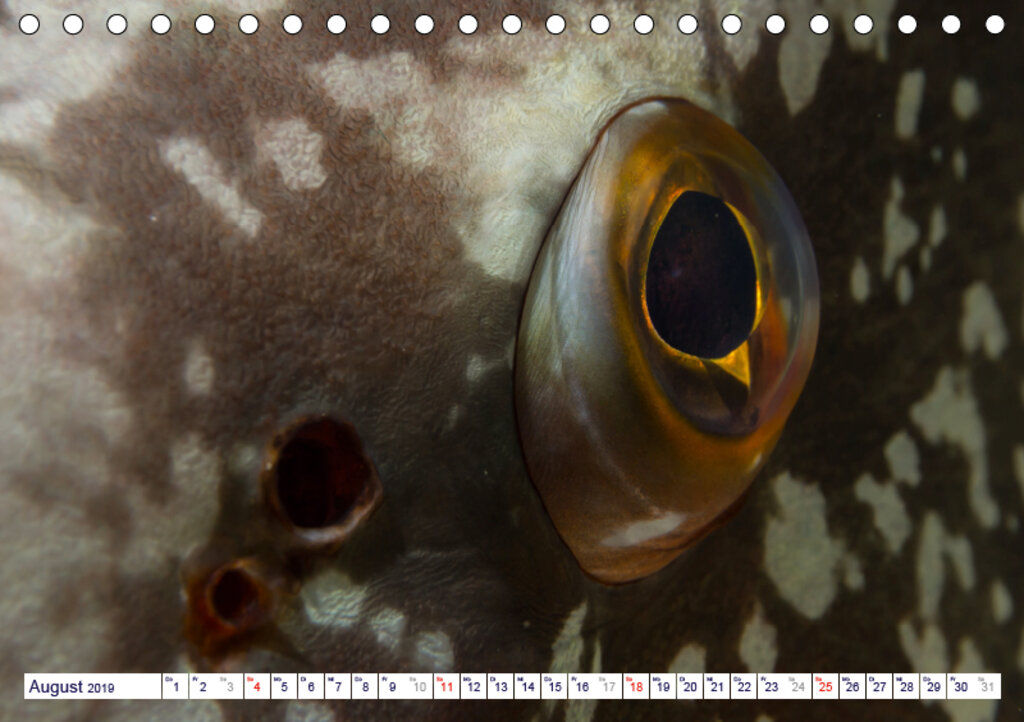The image size is (1024, 722).
Task: Select the red Sunday 18 cell
Action: [x=636, y=686]
